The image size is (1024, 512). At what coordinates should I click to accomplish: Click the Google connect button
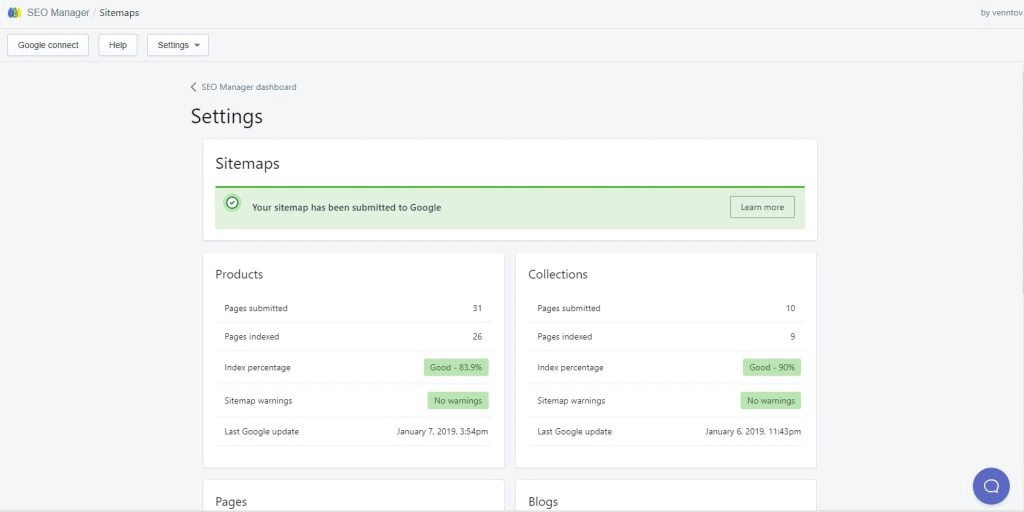click(48, 45)
